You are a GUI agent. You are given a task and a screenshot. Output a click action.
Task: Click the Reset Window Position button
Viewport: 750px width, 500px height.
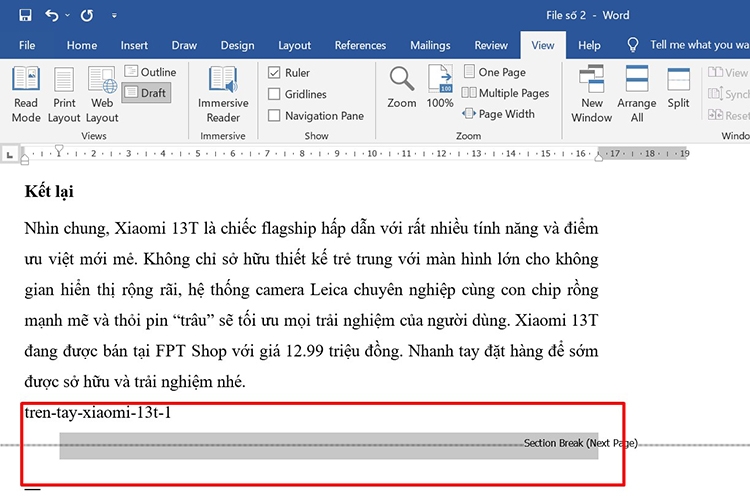pos(728,115)
